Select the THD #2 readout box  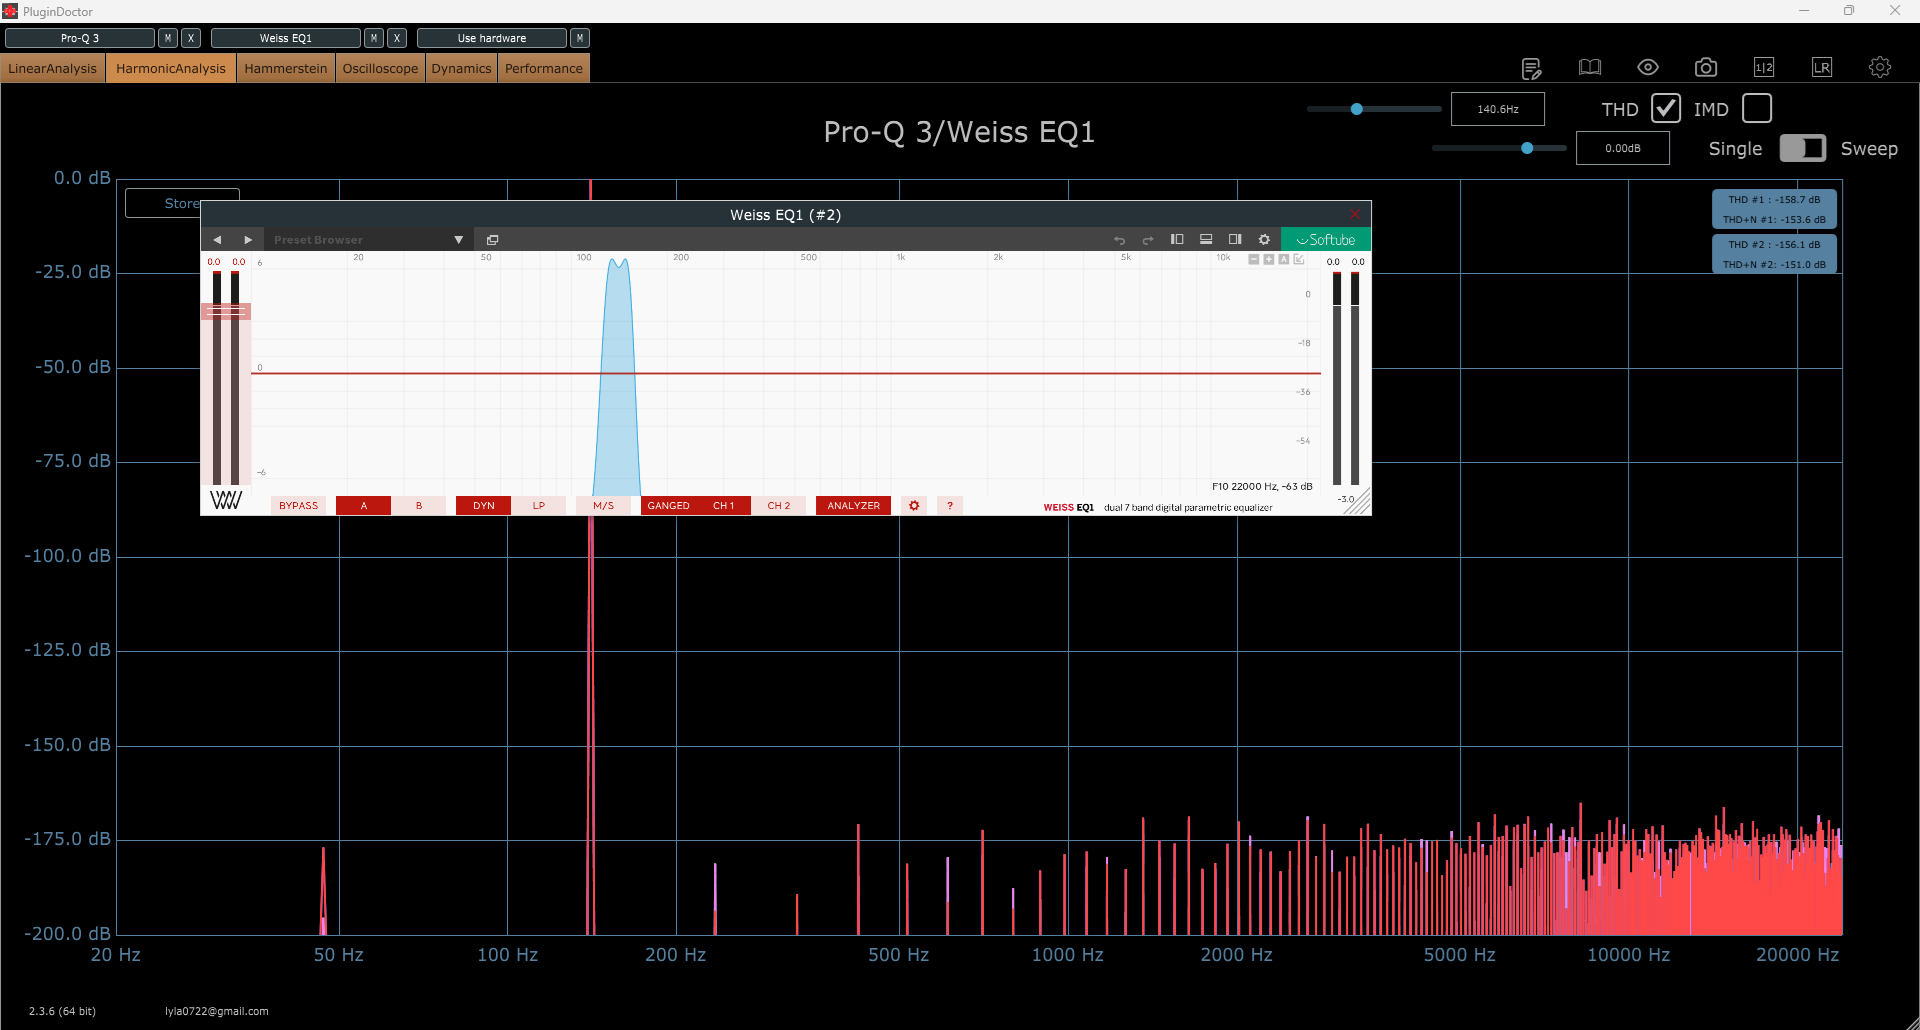[1775, 254]
